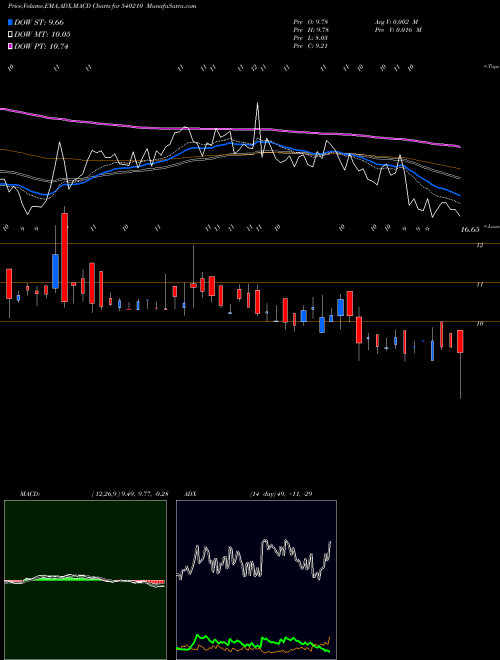Click the magenta DOW PT legend swatch
The width and height of the screenshot is (500, 660).
(x=10, y=46)
